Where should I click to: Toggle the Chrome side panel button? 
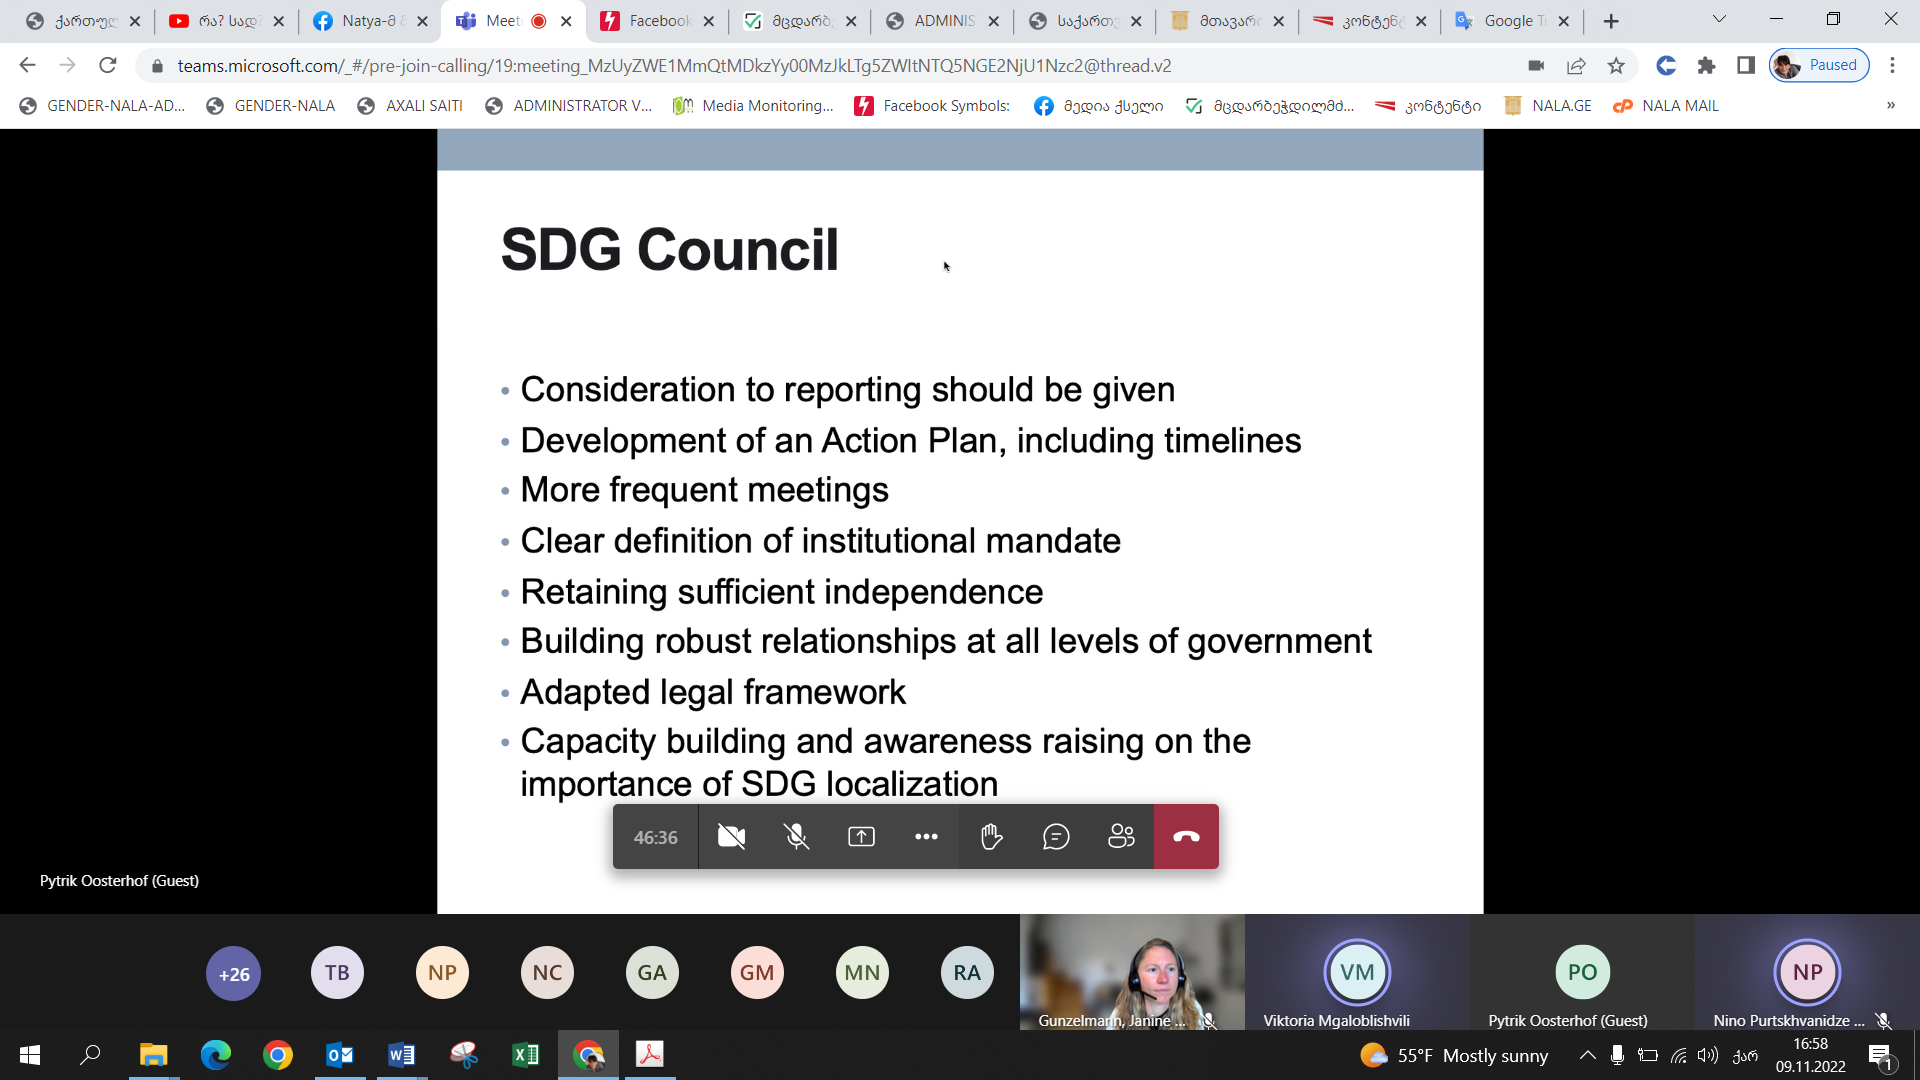tap(1746, 66)
